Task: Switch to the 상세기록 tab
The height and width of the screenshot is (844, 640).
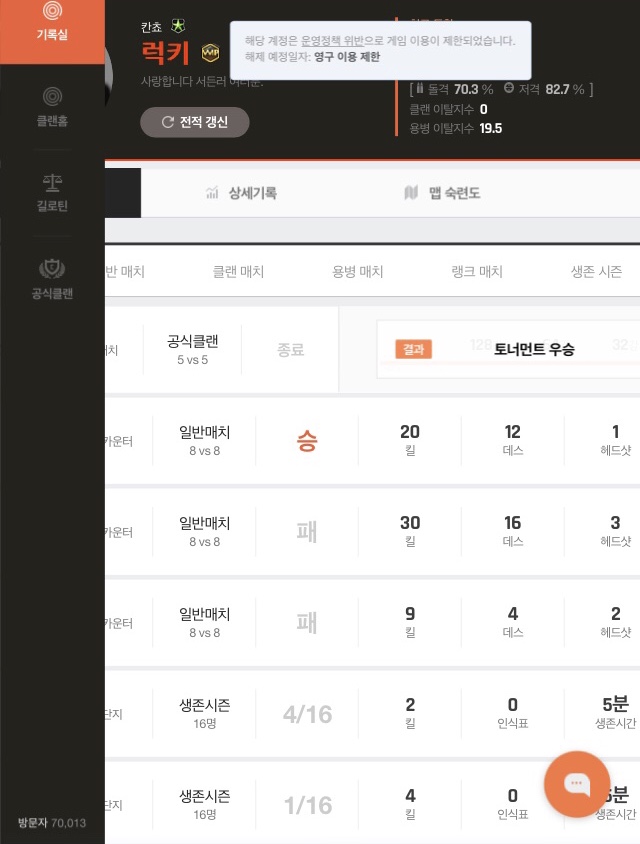Action: tap(252, 193)
